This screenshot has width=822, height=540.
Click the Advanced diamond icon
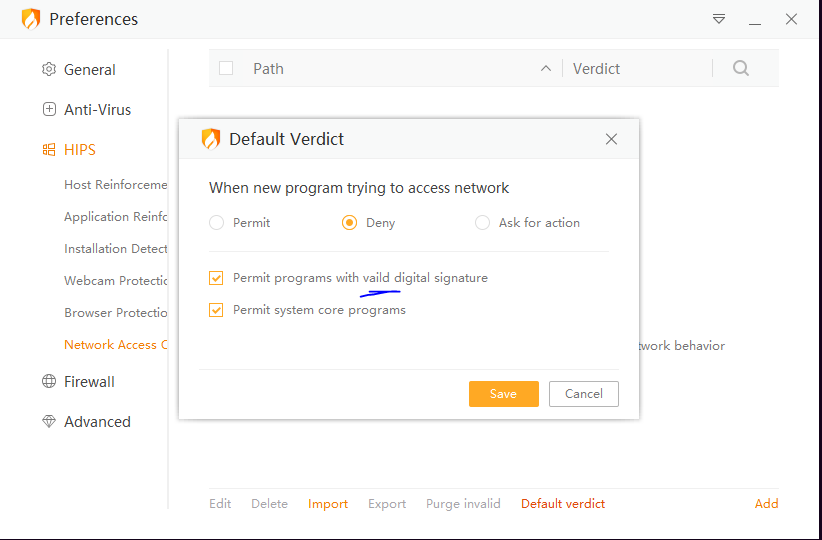click(49, 422)
